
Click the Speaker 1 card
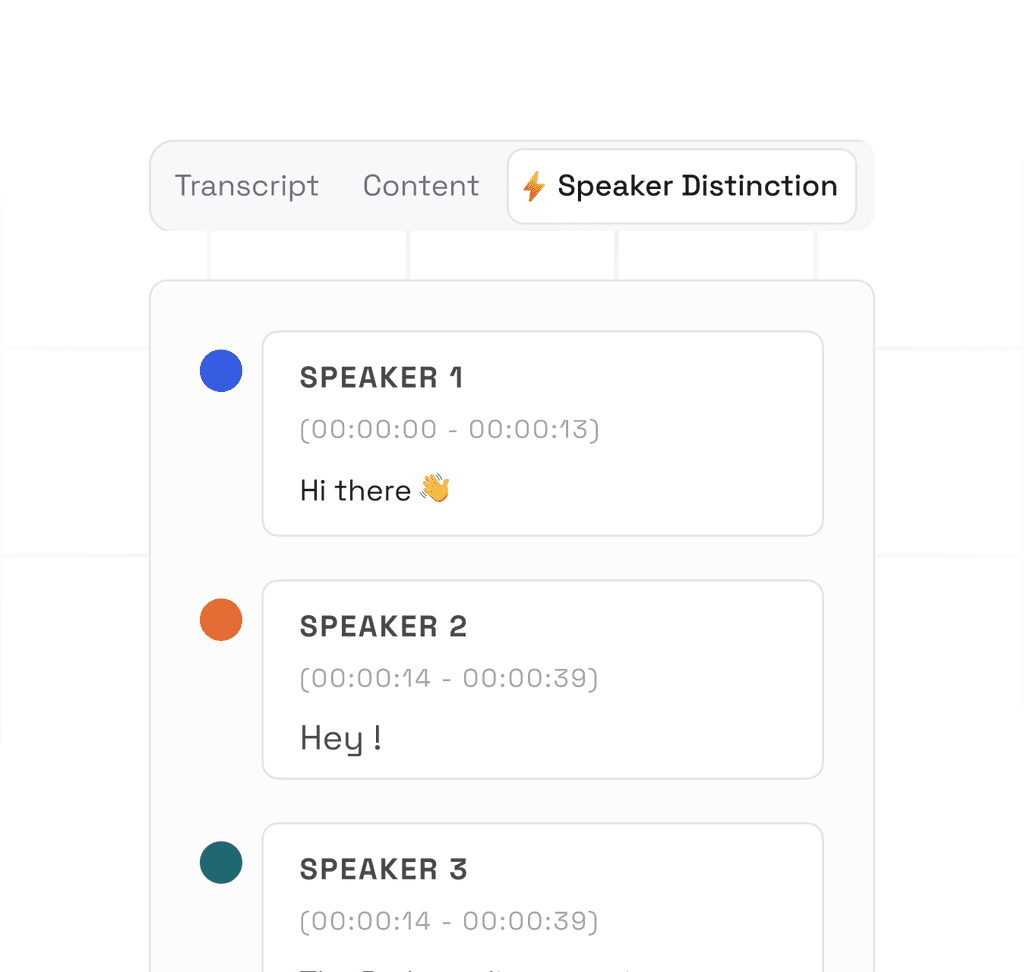coord(542,432)
